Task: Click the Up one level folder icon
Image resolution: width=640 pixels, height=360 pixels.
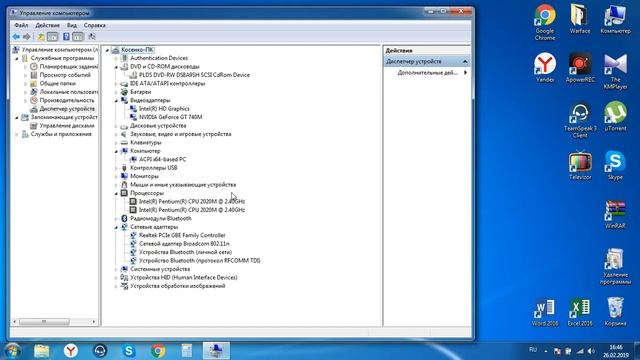Action: pos(41,37)
